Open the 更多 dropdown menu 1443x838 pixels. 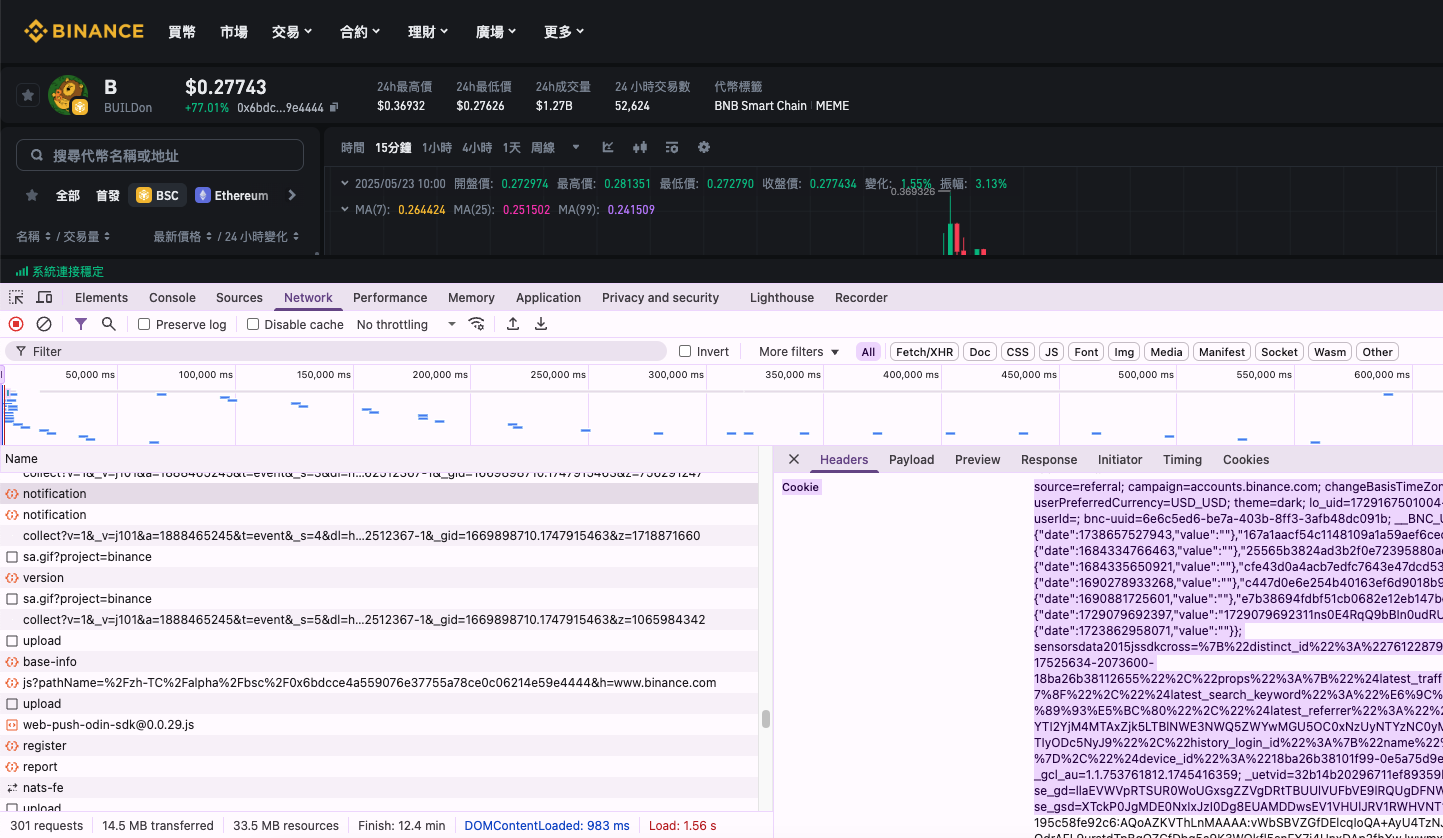tap(564, 32)
